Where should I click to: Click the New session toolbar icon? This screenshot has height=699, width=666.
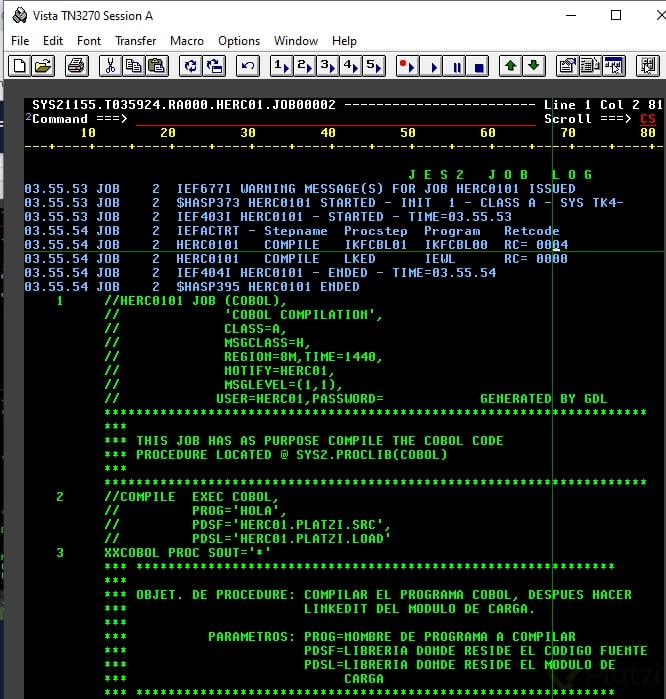click(x=20, y=66)
